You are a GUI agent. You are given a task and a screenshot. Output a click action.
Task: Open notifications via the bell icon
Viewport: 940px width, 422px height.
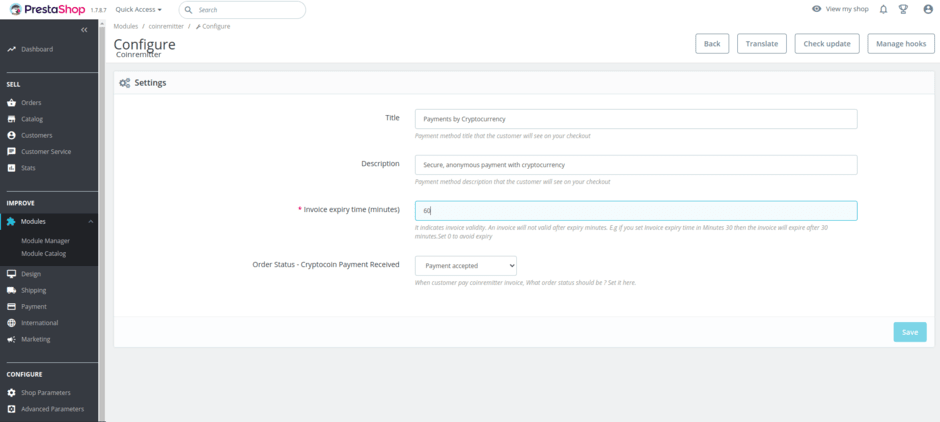click(883, 10)
